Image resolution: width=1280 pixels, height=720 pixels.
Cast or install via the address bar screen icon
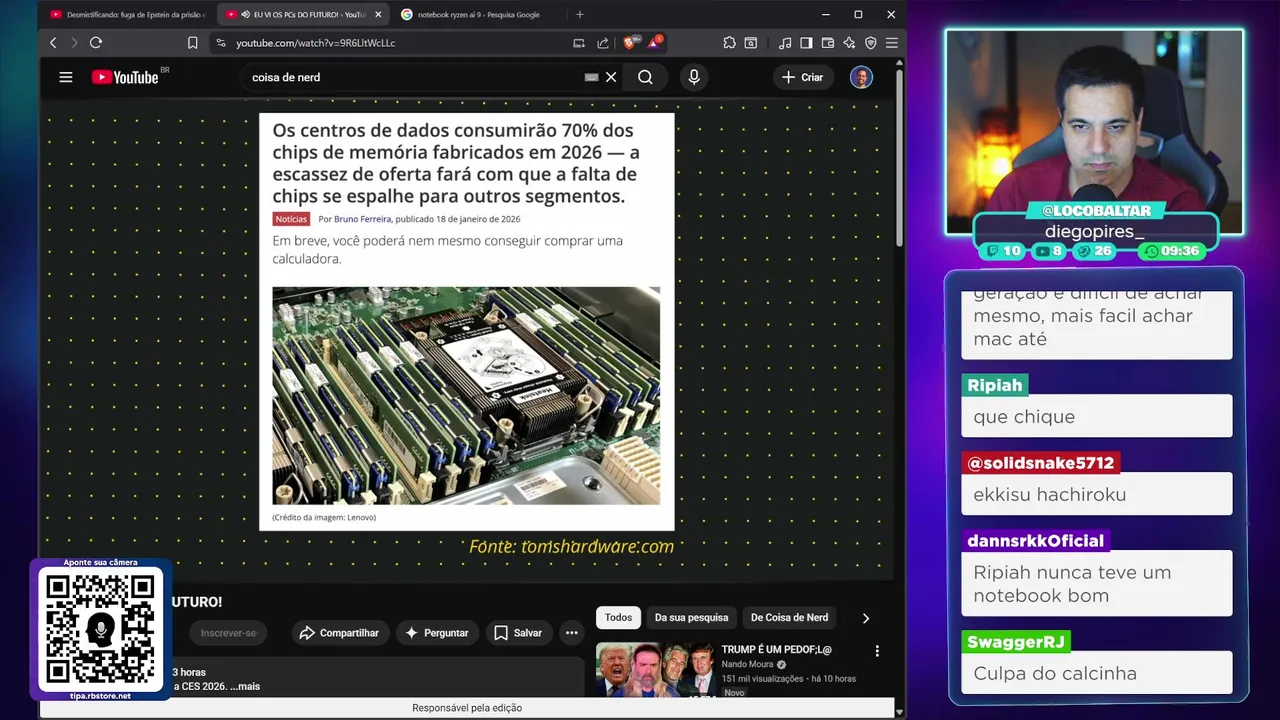point(579,43)
